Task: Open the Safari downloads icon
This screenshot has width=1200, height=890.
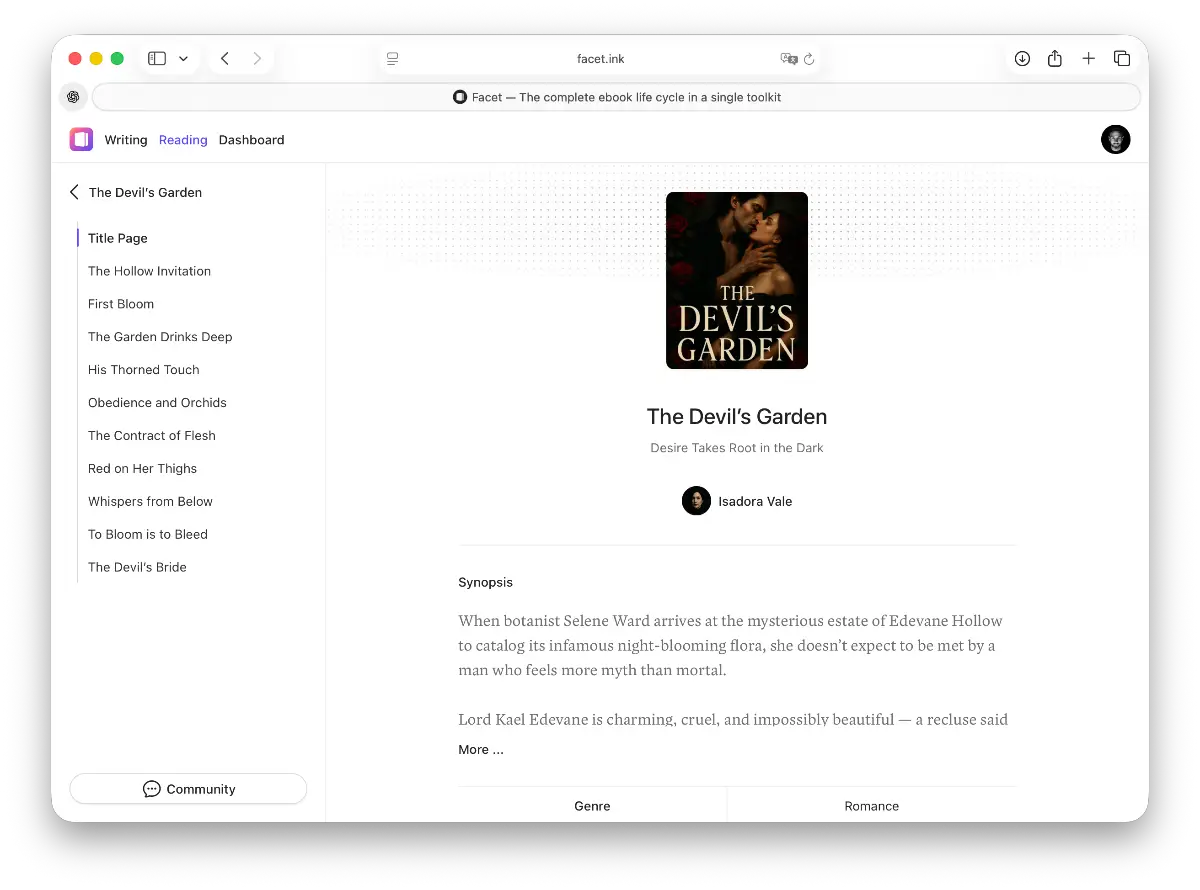Action: coord(1022,59)
